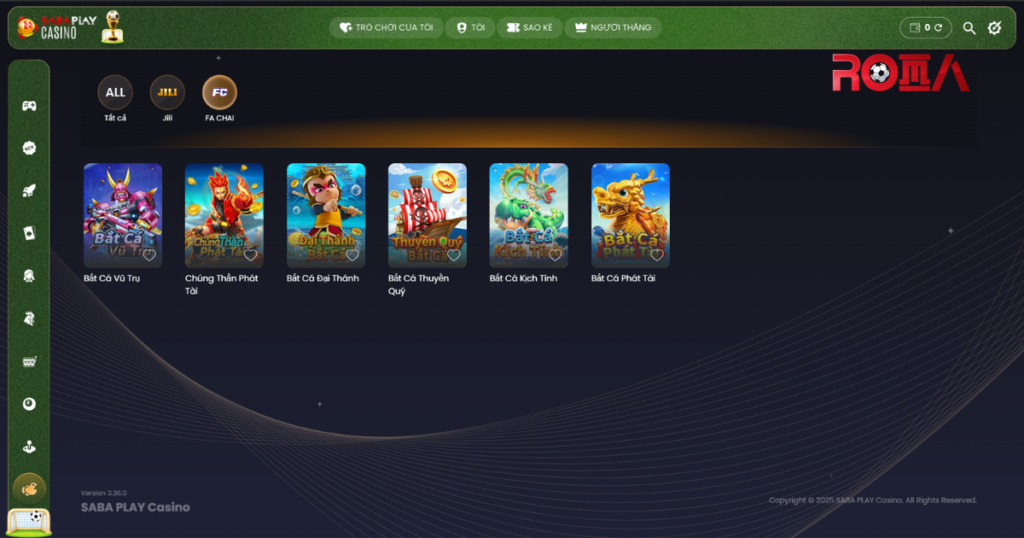
Task: Open the soccer goal icon at sidebar bottom
Action: click(29, 522)
